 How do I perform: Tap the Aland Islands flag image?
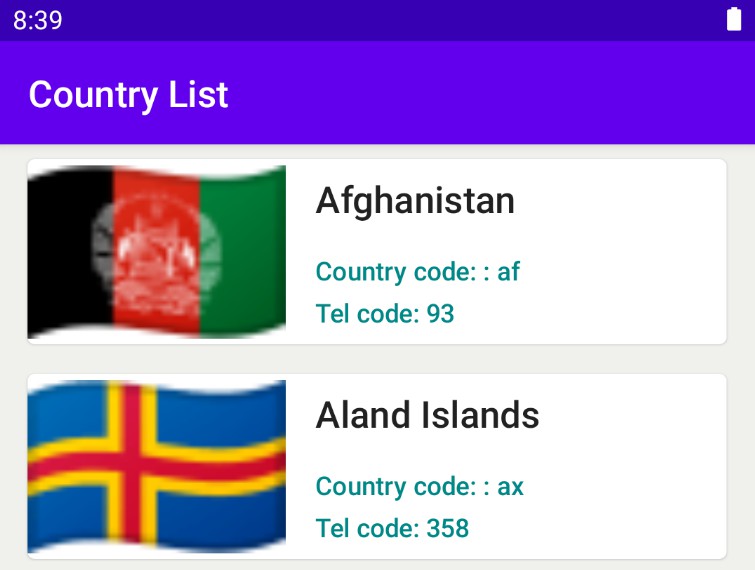(x=156, y=466)
